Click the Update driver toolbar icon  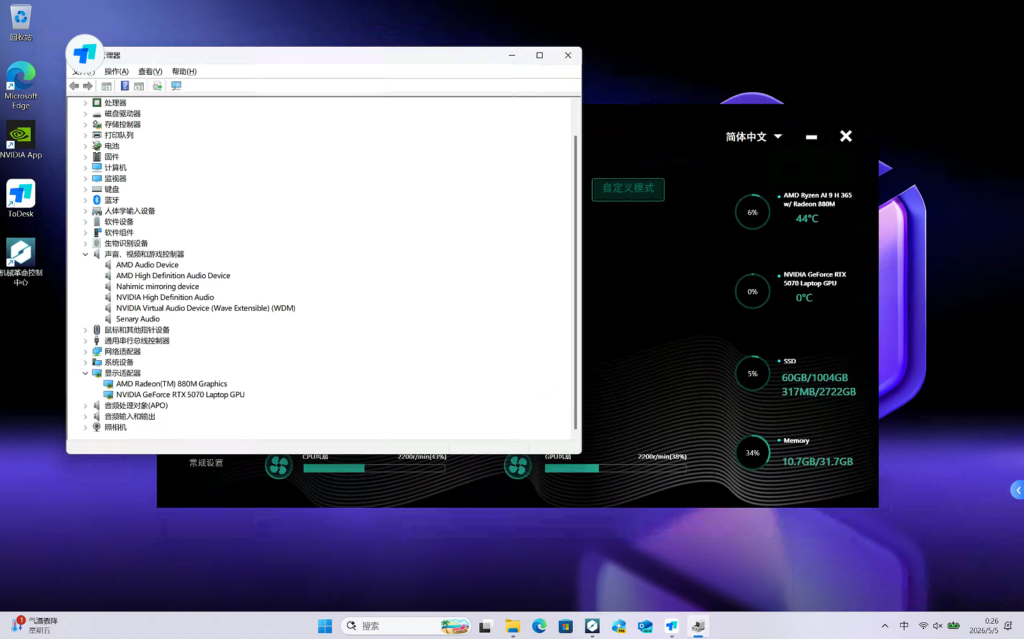[x=157, y=86]
